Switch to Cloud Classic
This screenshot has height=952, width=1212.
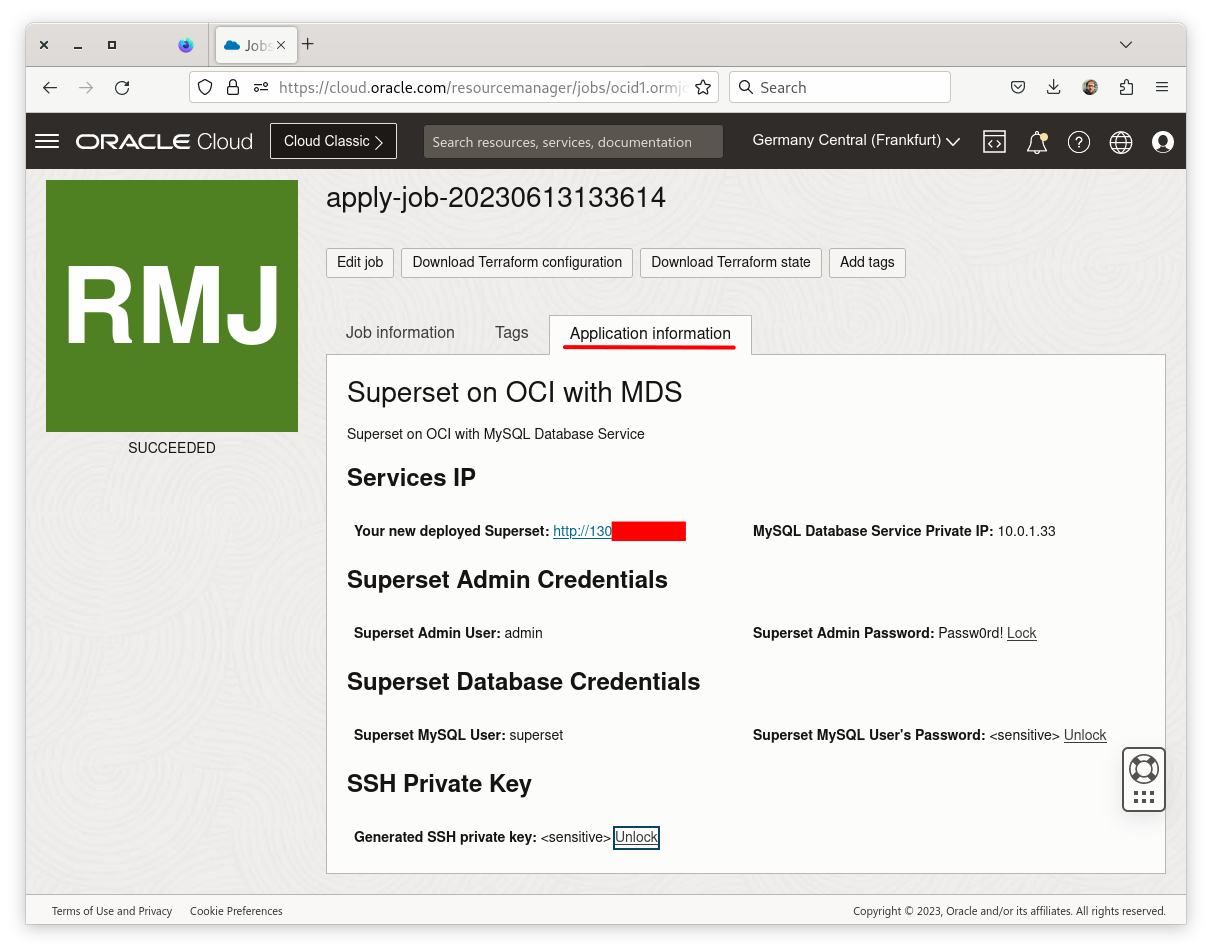333,141
